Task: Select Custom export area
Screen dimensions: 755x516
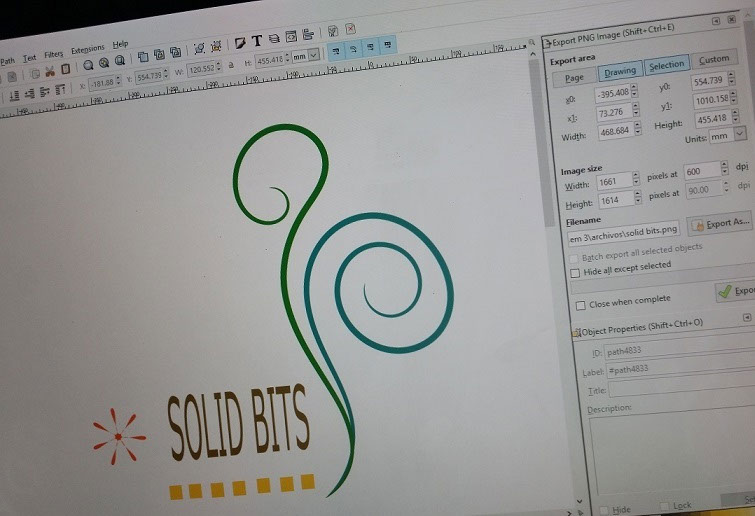Action: 714,59
